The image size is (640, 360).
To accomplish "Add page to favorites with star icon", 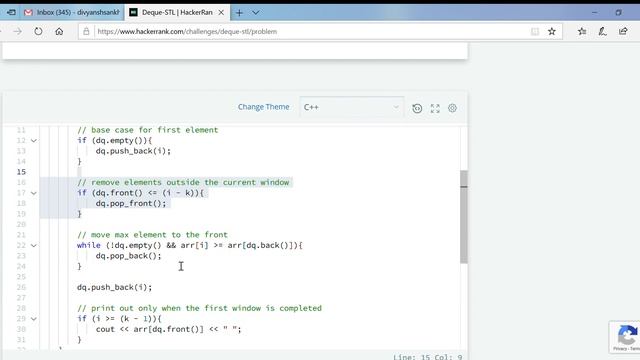I will 552,31.
